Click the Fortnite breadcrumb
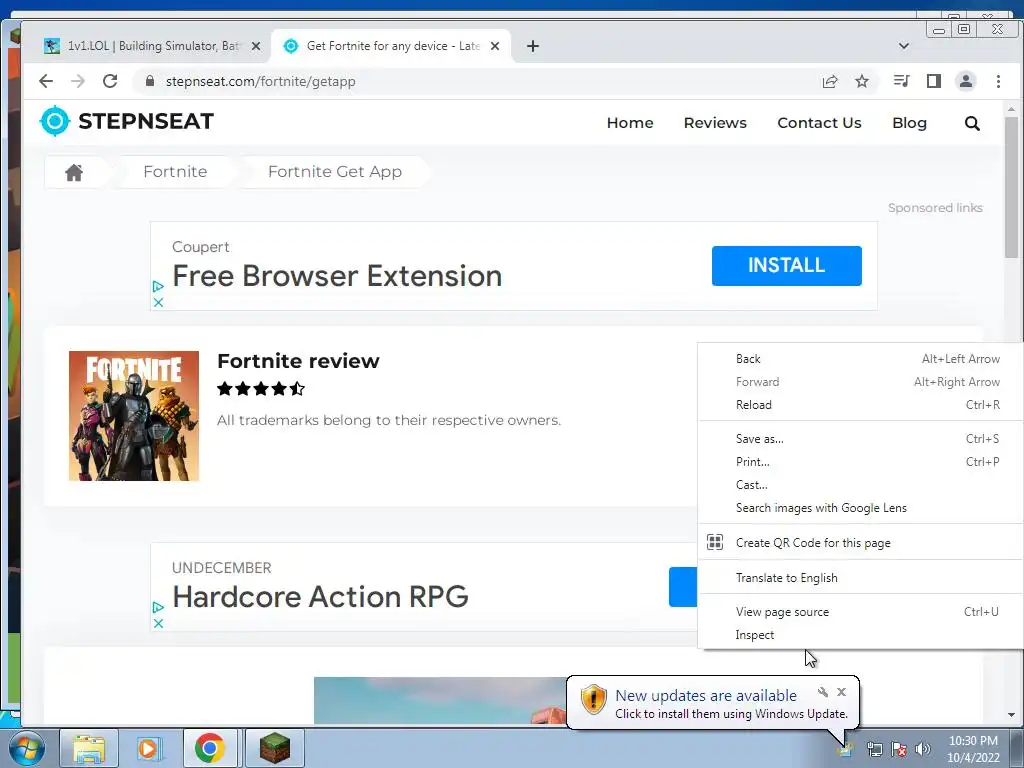 (x=175, y=172)
